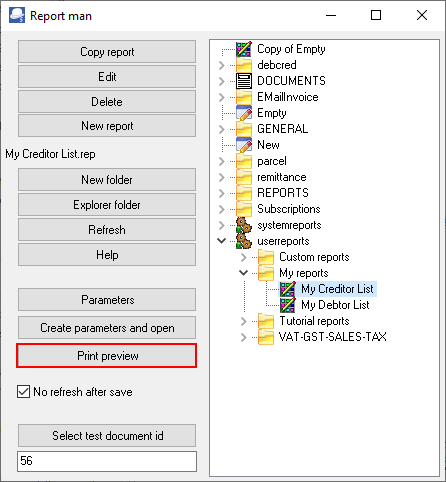Select the VAT-GST-SALES-TAX folder label
This screenshot has height=482, width=446.
click(x=333, y=337)
